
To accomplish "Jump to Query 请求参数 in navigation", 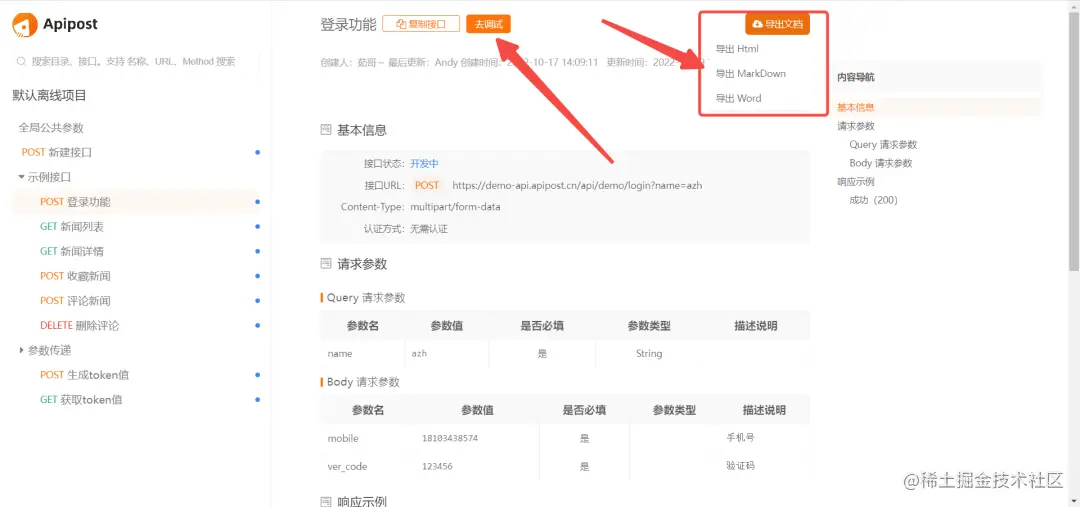I will click(883, 145).
